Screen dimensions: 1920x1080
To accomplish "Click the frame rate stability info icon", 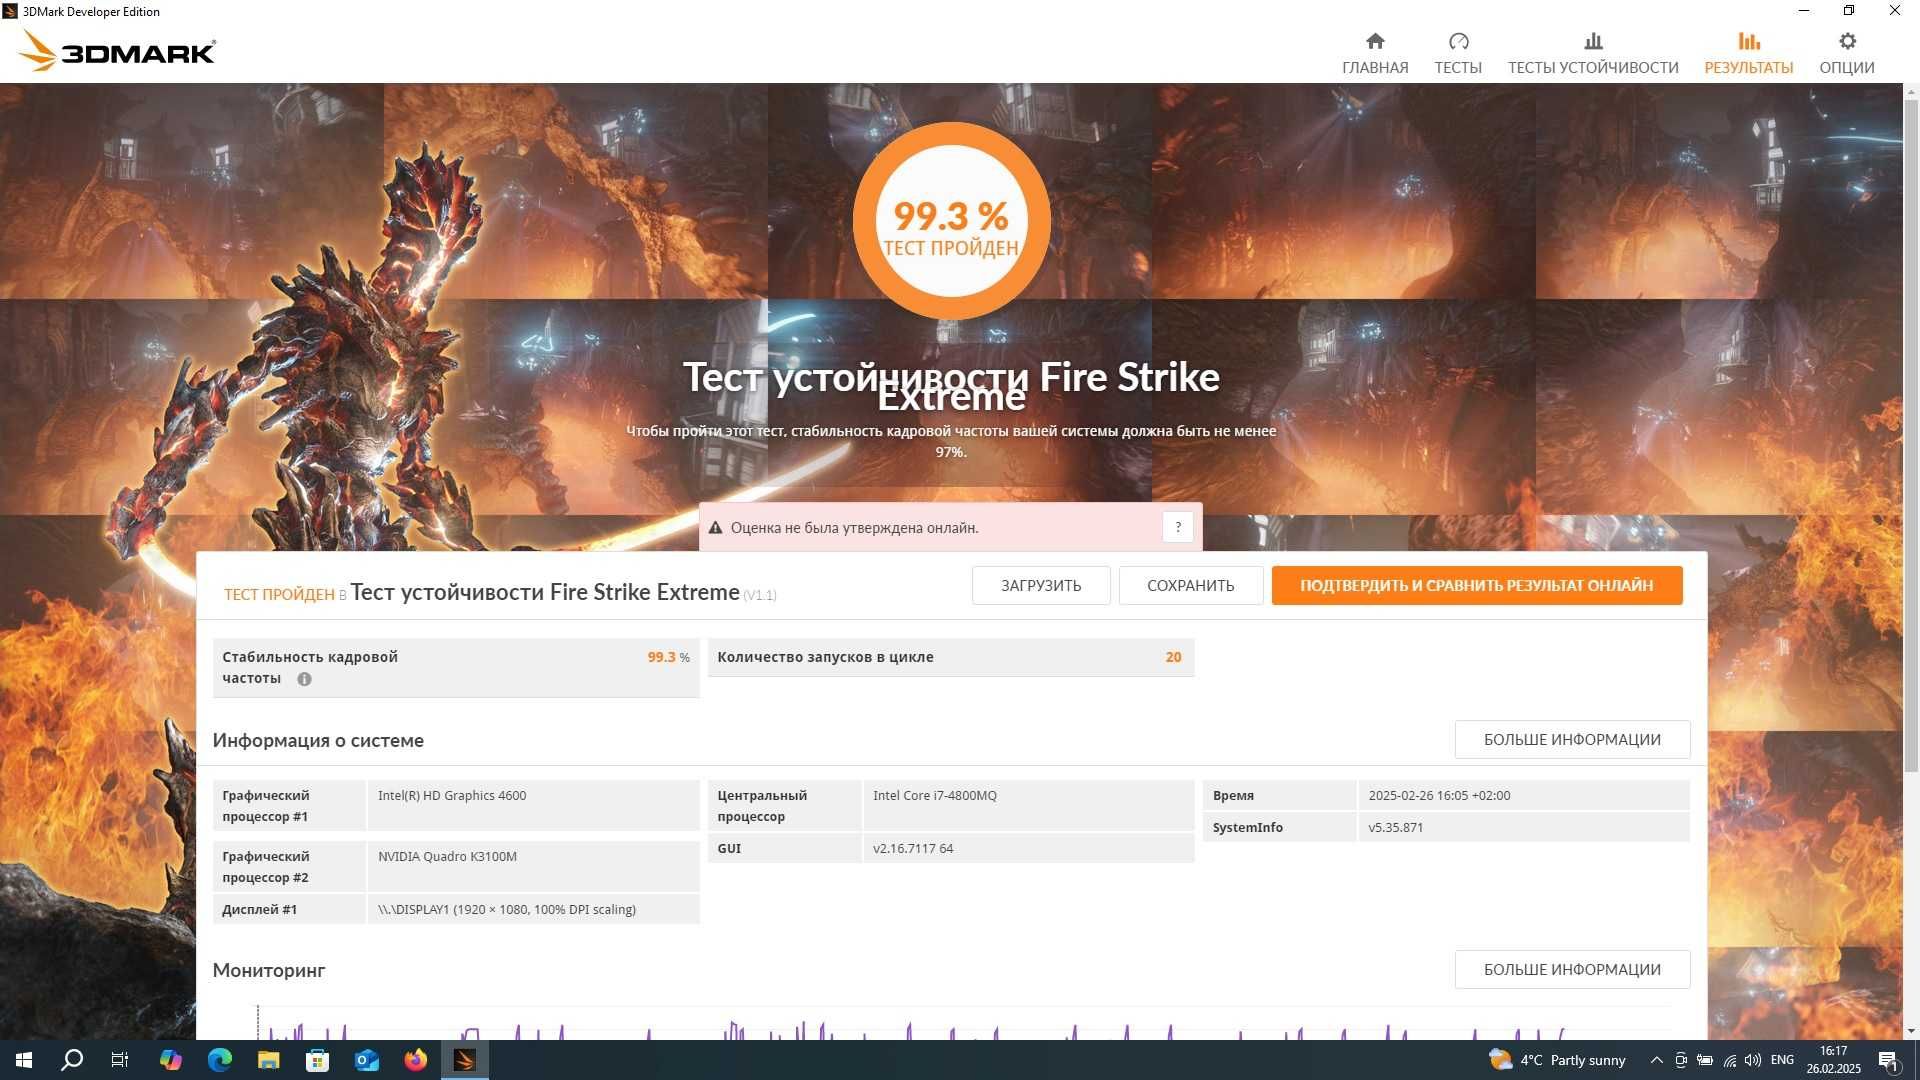I will [304, 679].
